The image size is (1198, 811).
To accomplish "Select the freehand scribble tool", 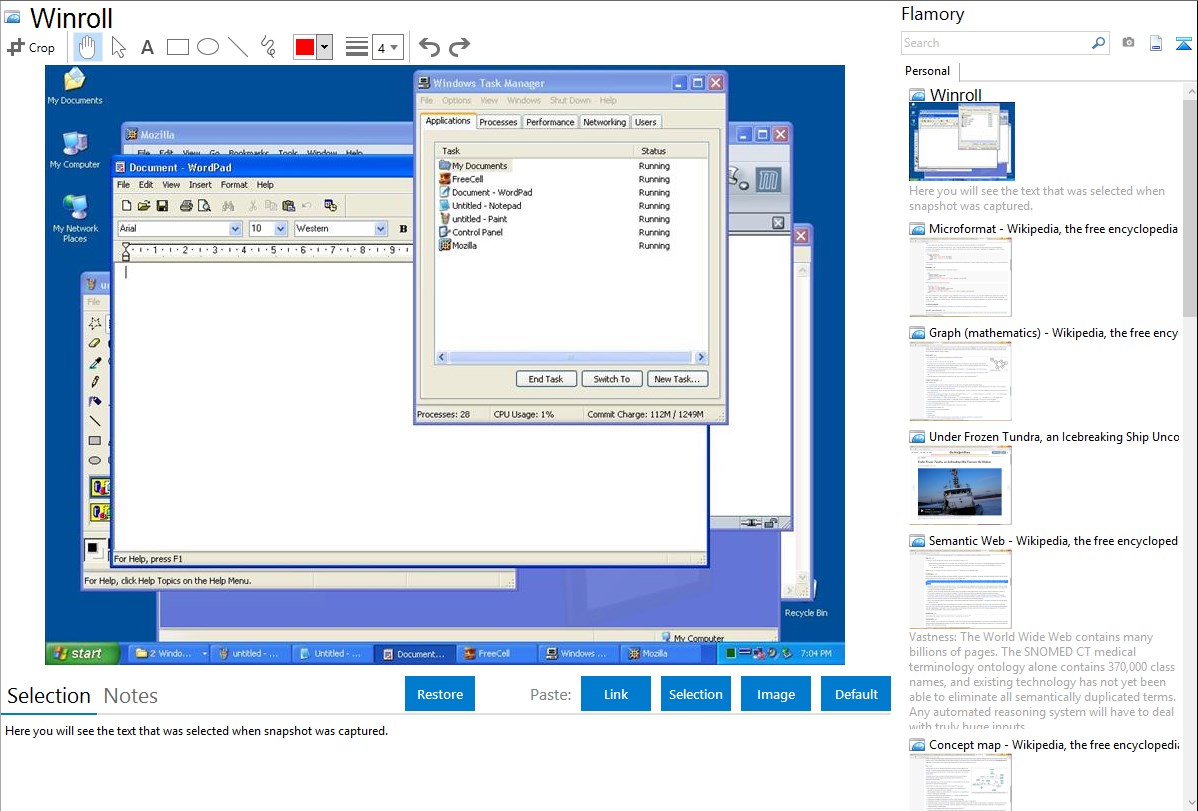I will (x=268, y=47).
